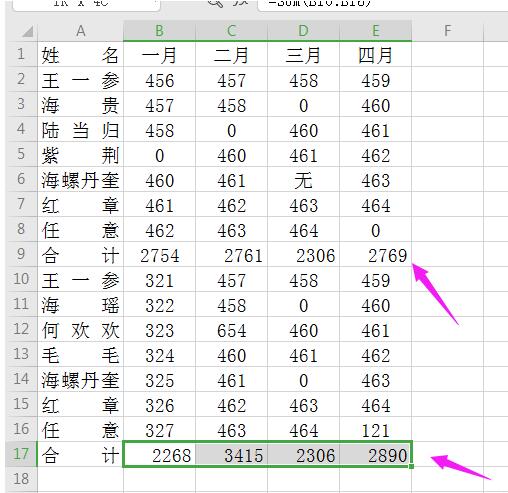The image size is (508, 493).
Task: Click 合计 label in row 9
Action: click(x=80, y=254)
